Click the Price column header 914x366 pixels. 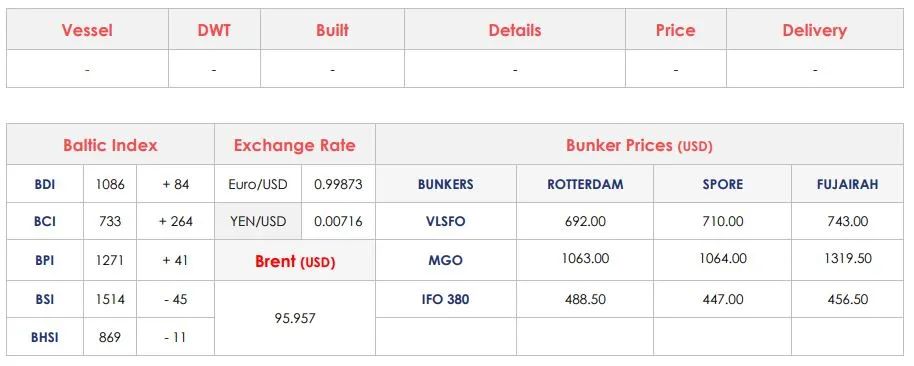[675, 30]
